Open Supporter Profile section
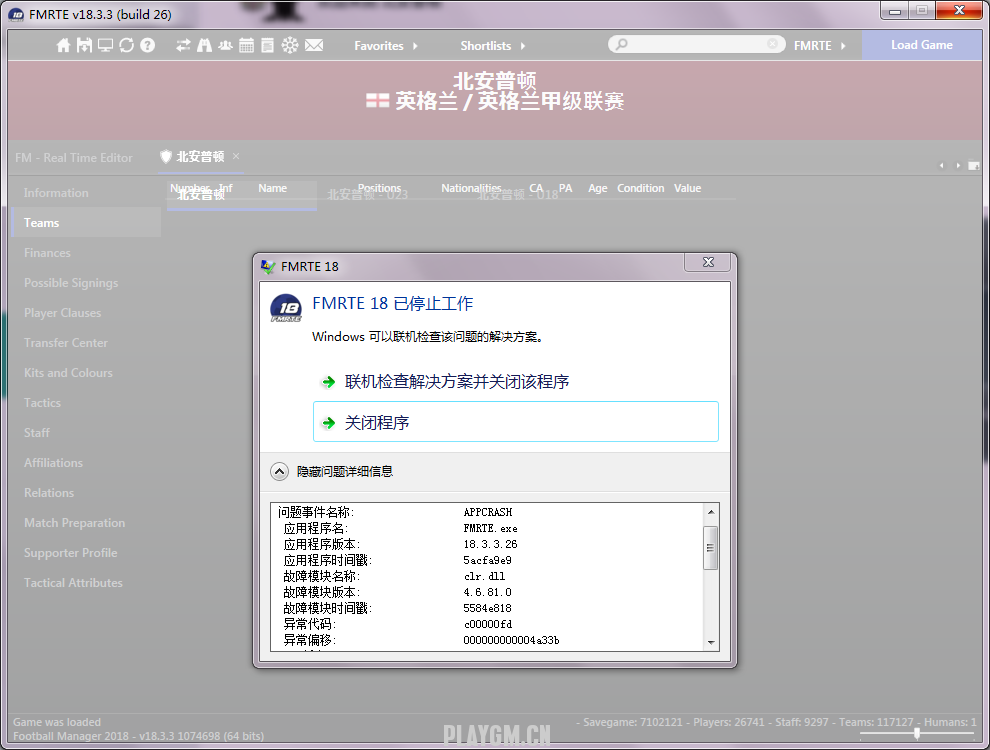Viewport: 990px width, 750px height. click(x=86, y=552)
